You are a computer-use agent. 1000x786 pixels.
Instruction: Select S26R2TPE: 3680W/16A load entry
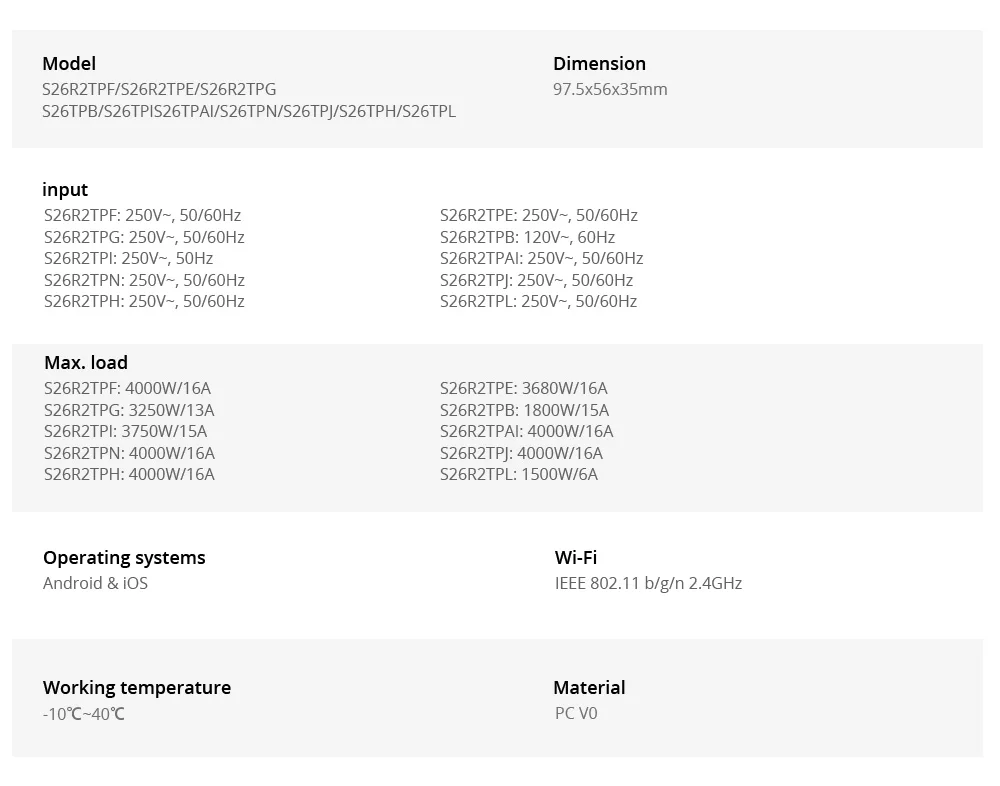click(523, 389)
